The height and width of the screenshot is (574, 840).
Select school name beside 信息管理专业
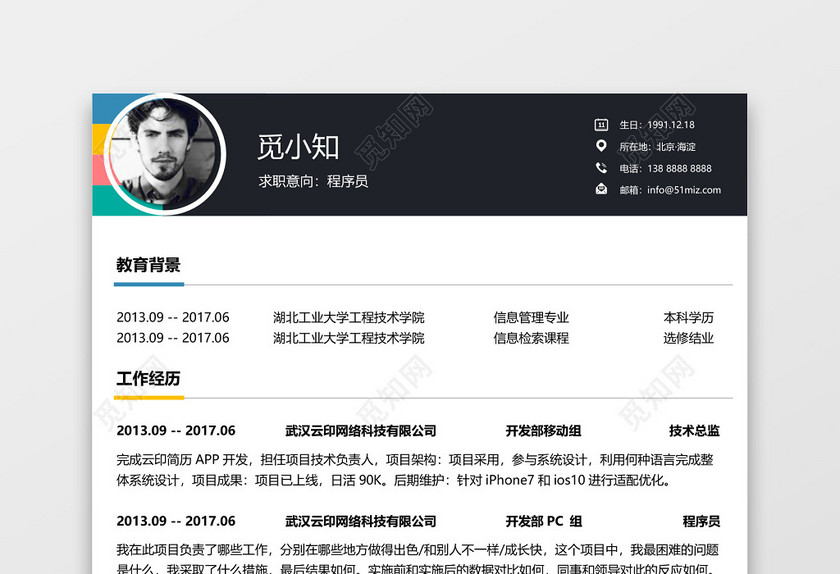349,318
